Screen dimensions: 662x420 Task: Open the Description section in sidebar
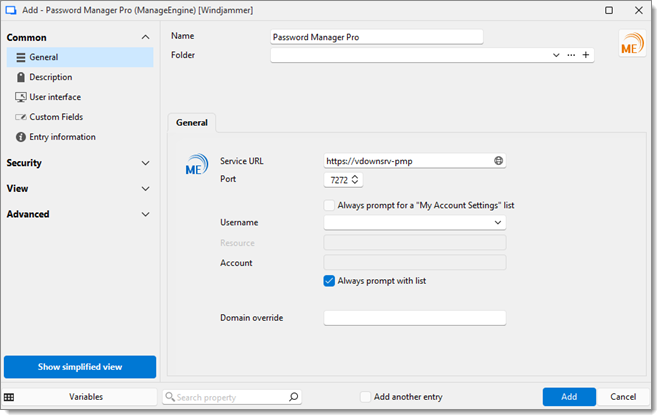[50, 77]
